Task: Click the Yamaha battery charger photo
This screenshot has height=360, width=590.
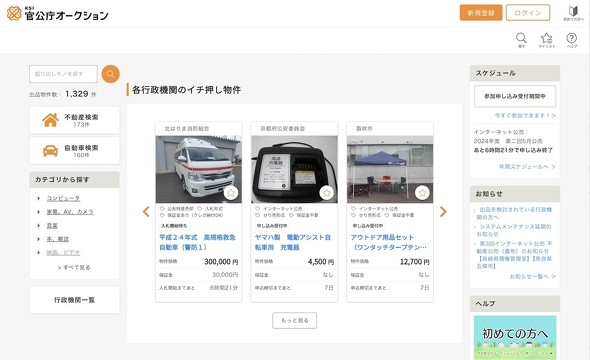Action: pyautogui.click(x=294, y=169)
